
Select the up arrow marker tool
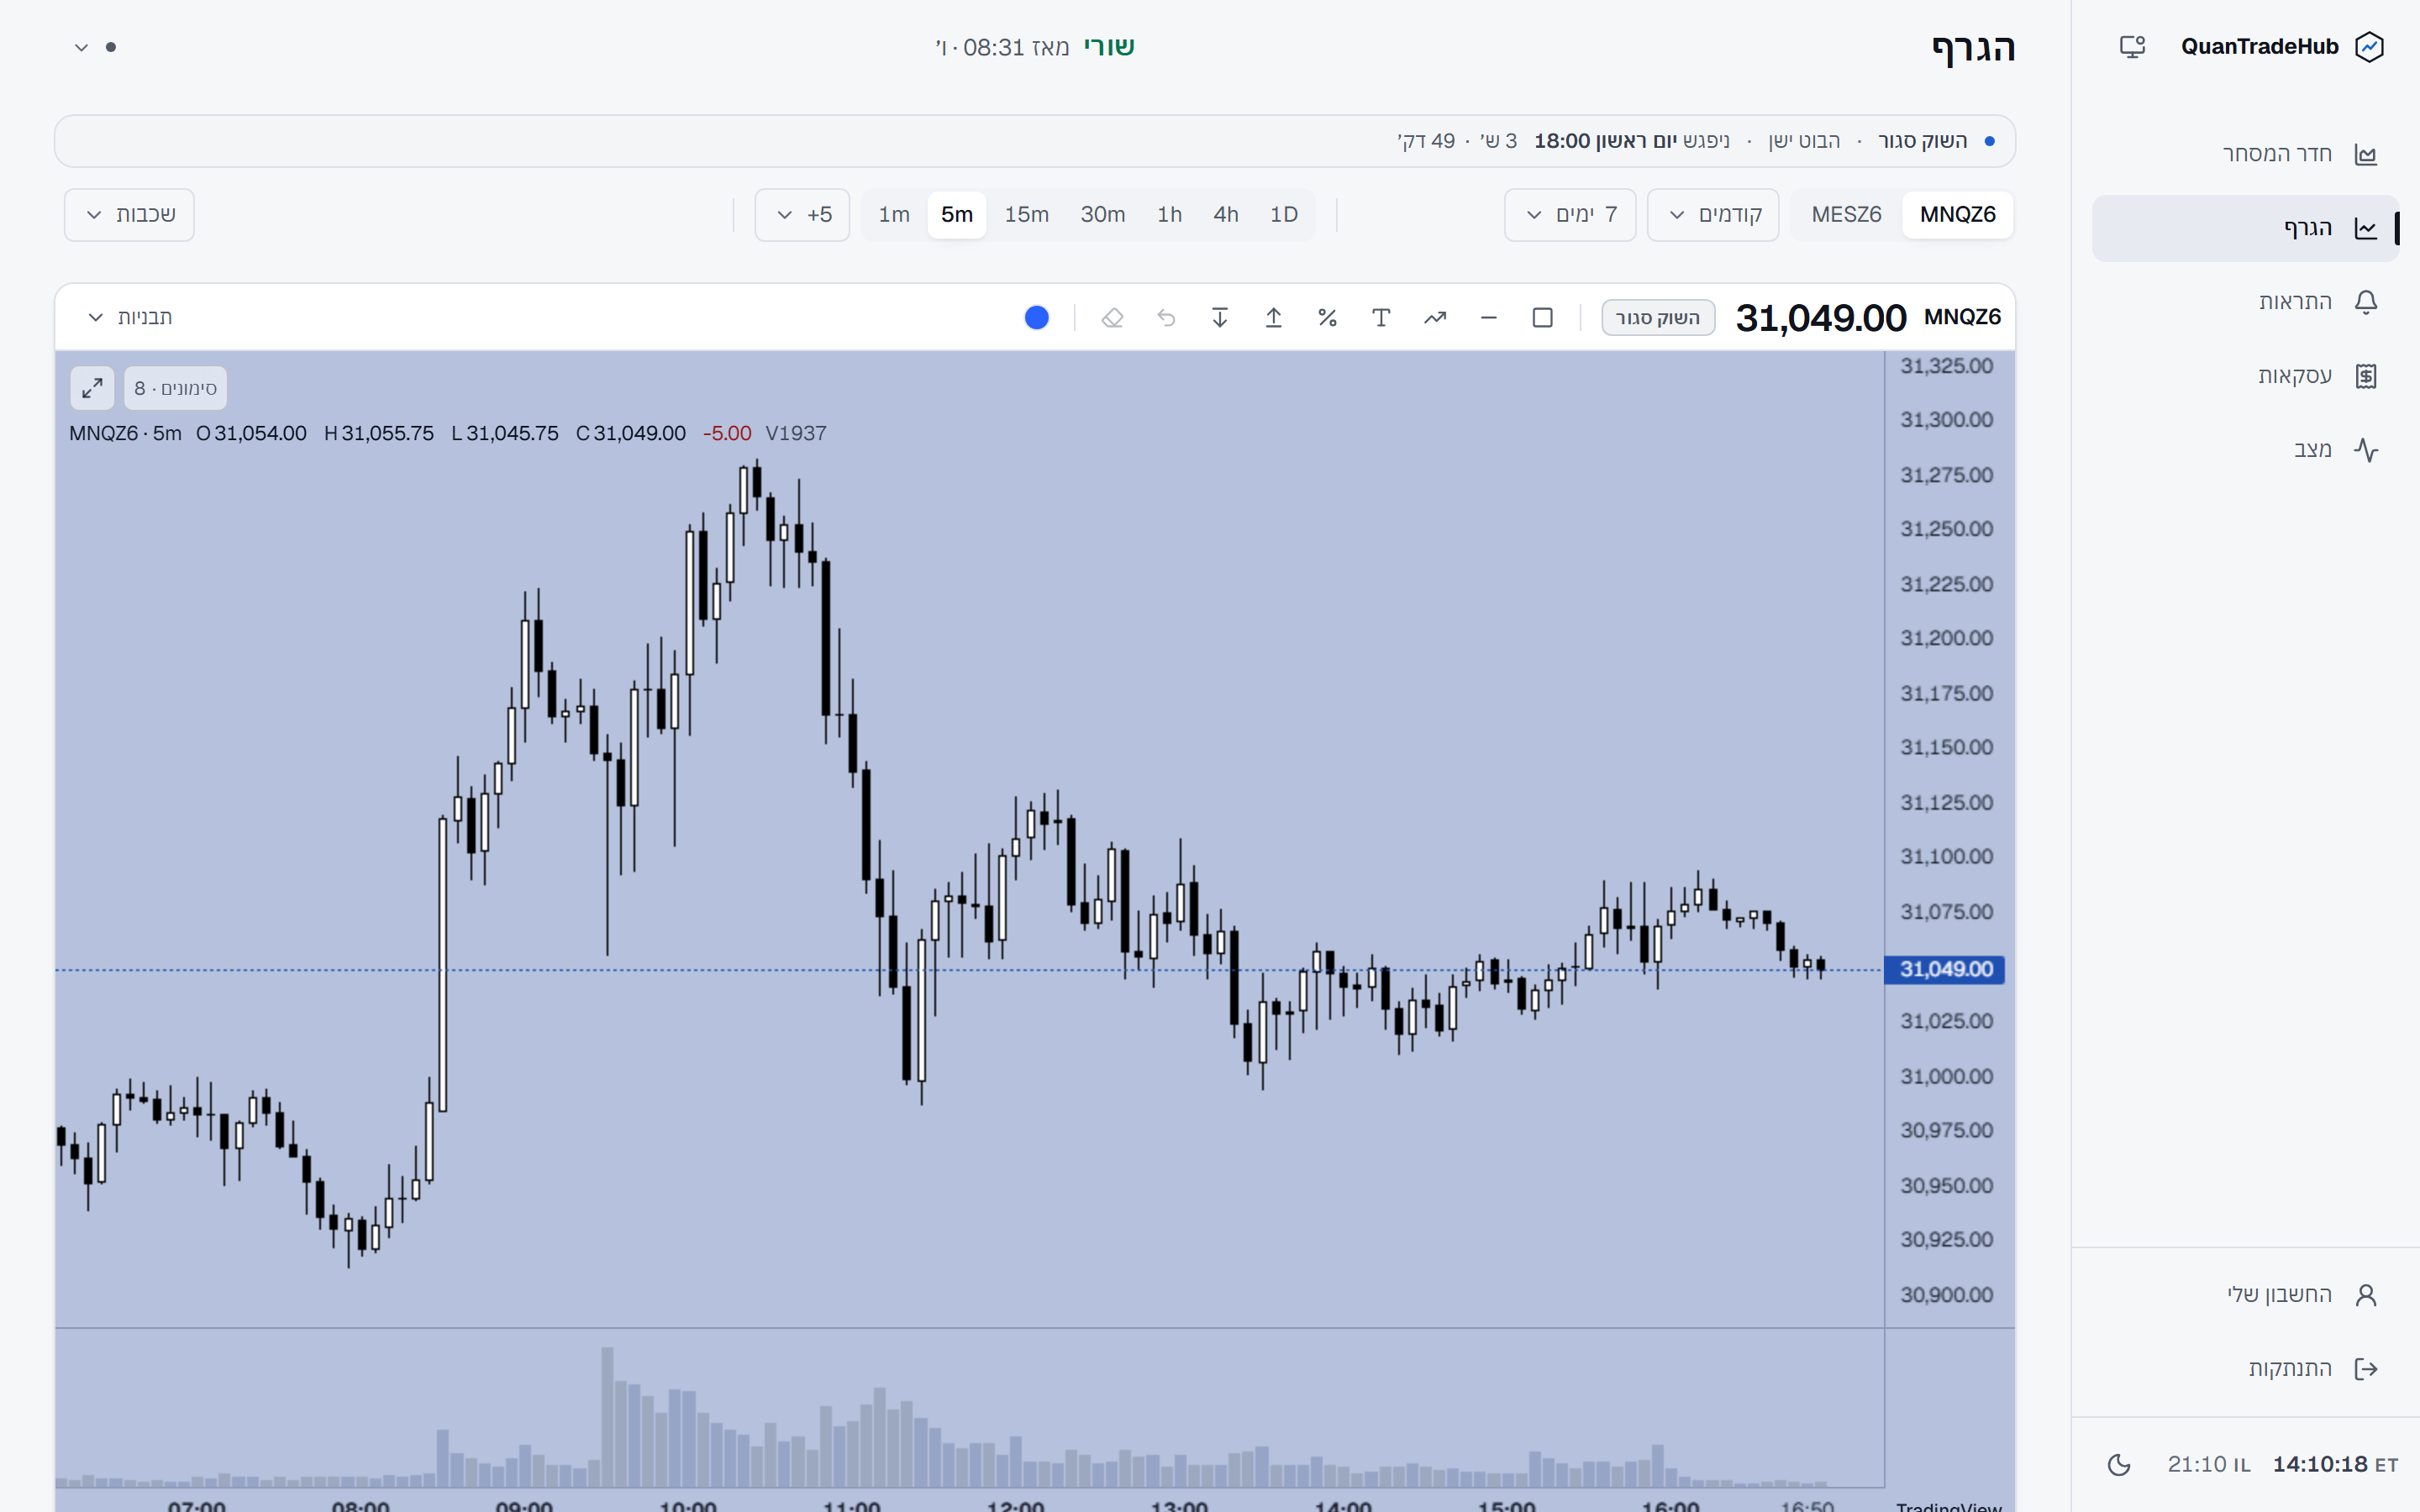[x=1273, y=318]
